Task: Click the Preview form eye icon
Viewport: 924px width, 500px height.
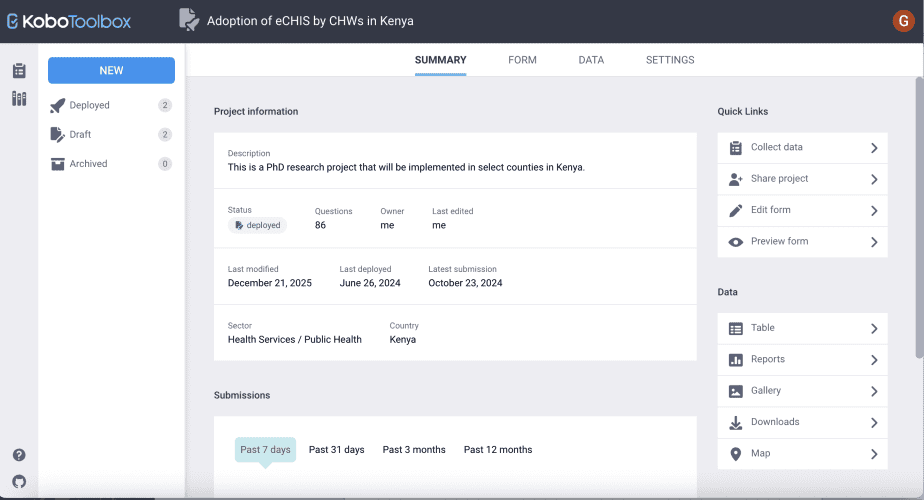Action: (736, 242)
